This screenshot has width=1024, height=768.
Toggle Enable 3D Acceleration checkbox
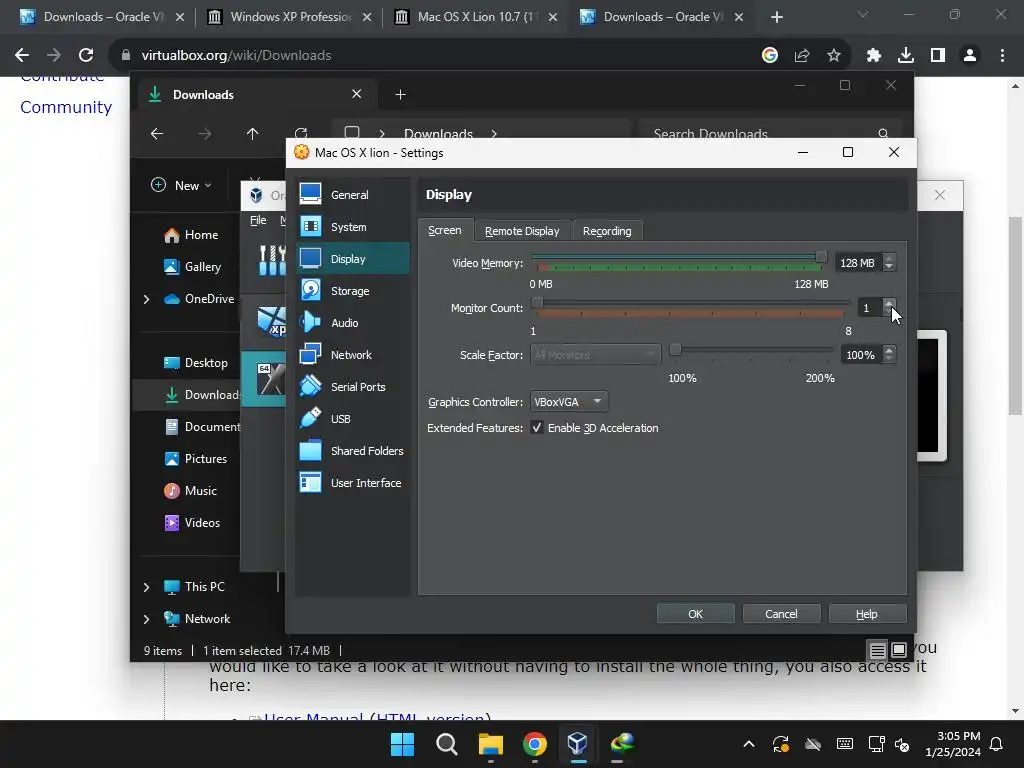[537, 428]
